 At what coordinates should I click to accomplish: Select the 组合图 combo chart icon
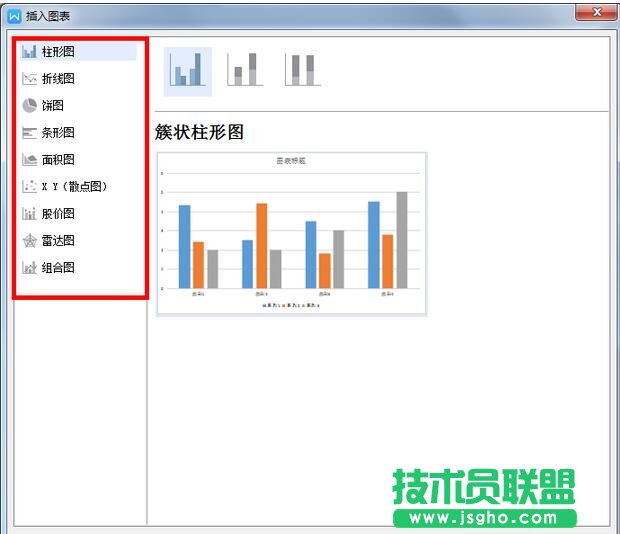click(x=29, y=268)
